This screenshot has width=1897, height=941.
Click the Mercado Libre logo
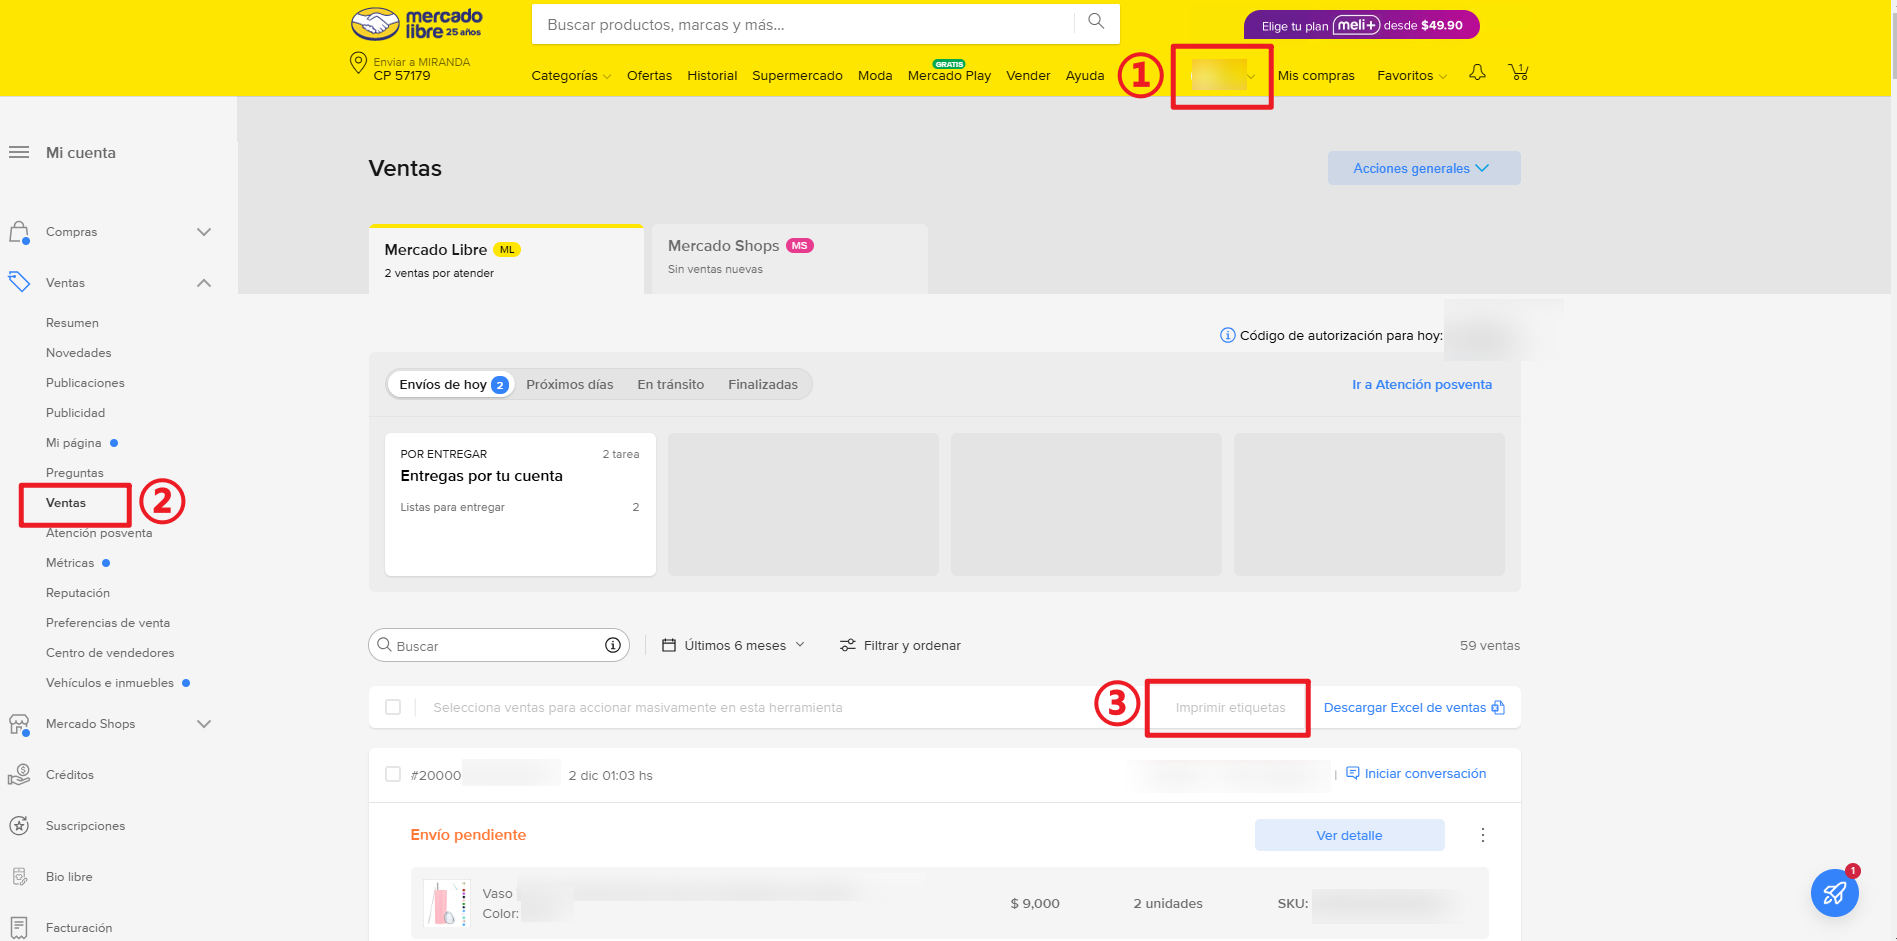click(416, 24)
